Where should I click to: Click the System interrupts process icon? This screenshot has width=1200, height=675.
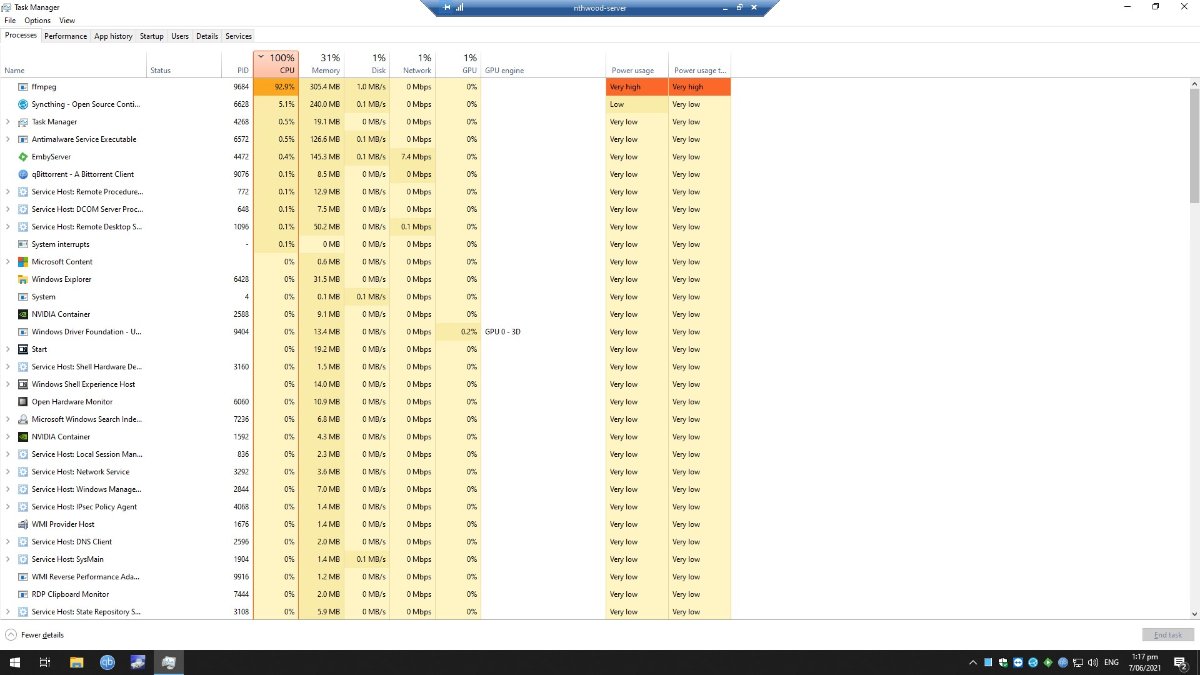point(23,244)
